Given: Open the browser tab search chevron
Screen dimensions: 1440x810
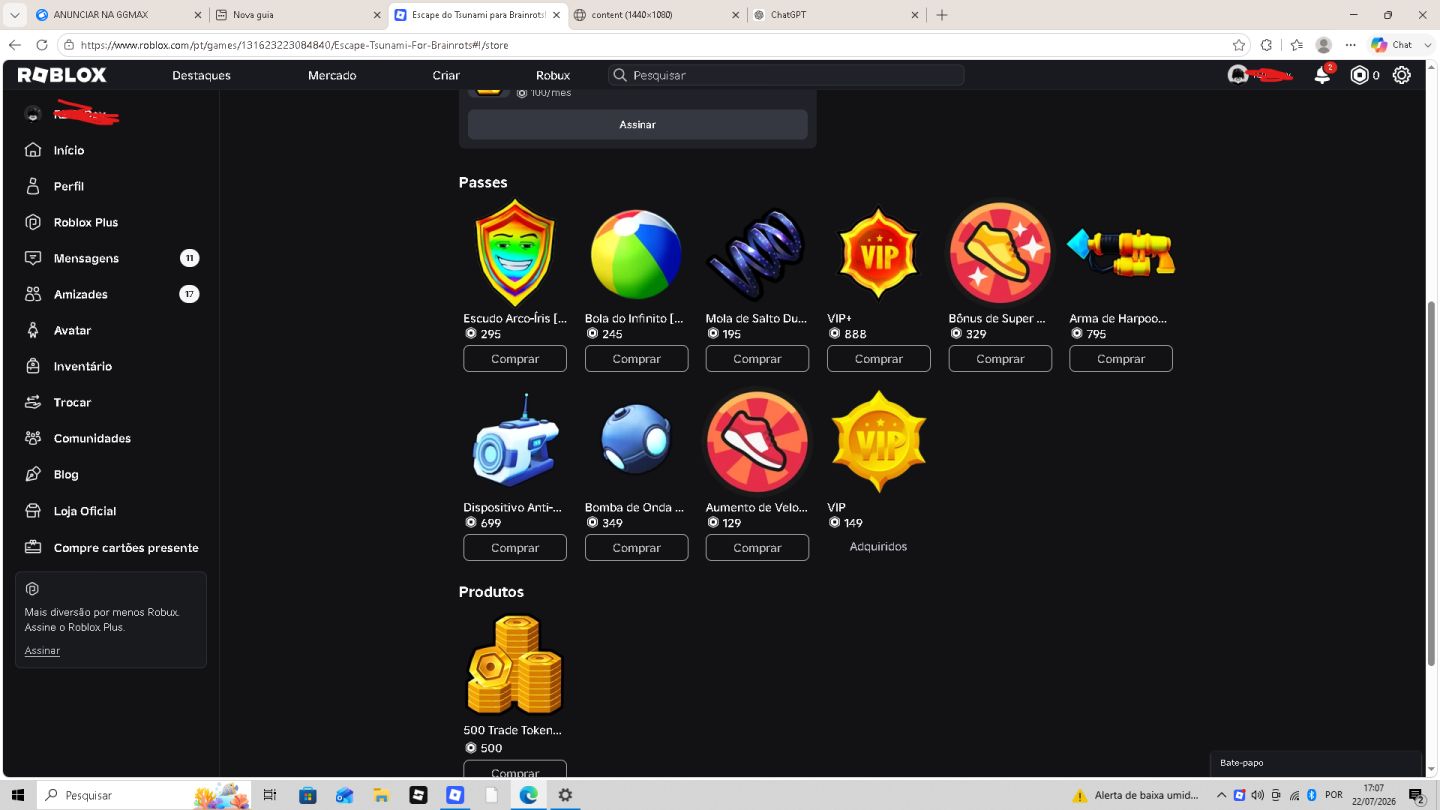Looking at the screenshot, I should tap(14, 15).
